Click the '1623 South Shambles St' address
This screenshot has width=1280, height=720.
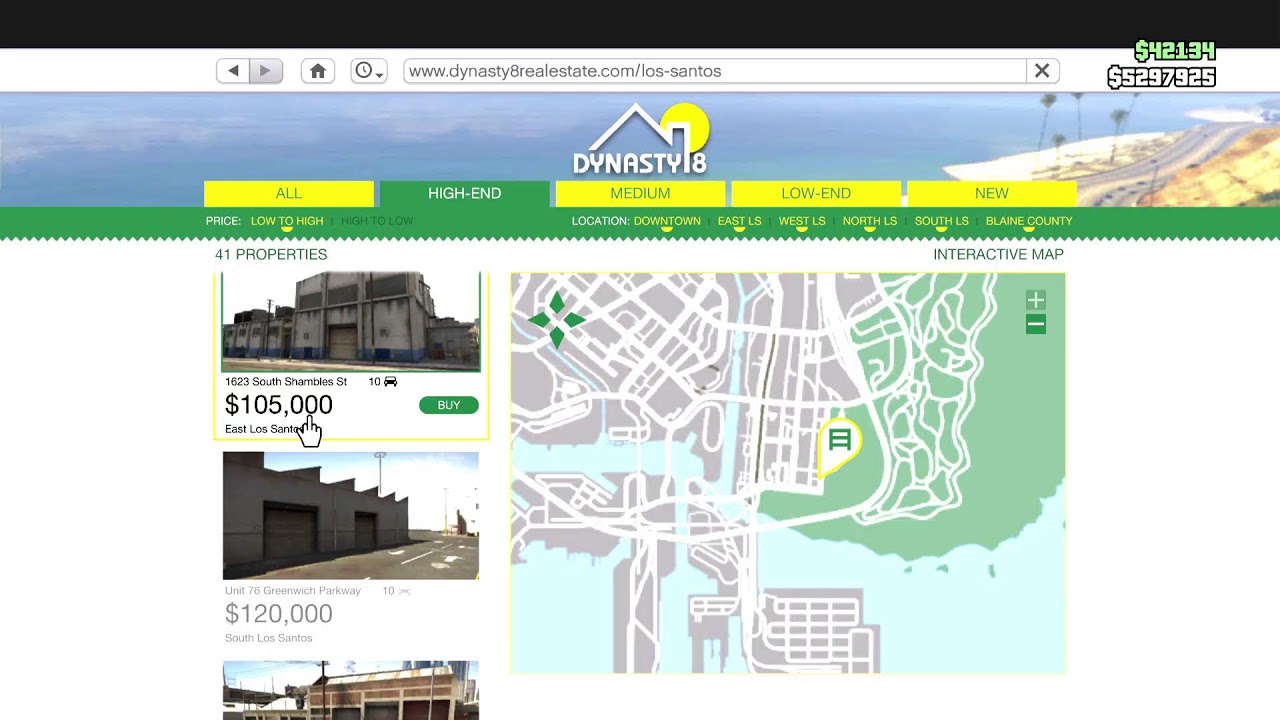tap(286, 382)
